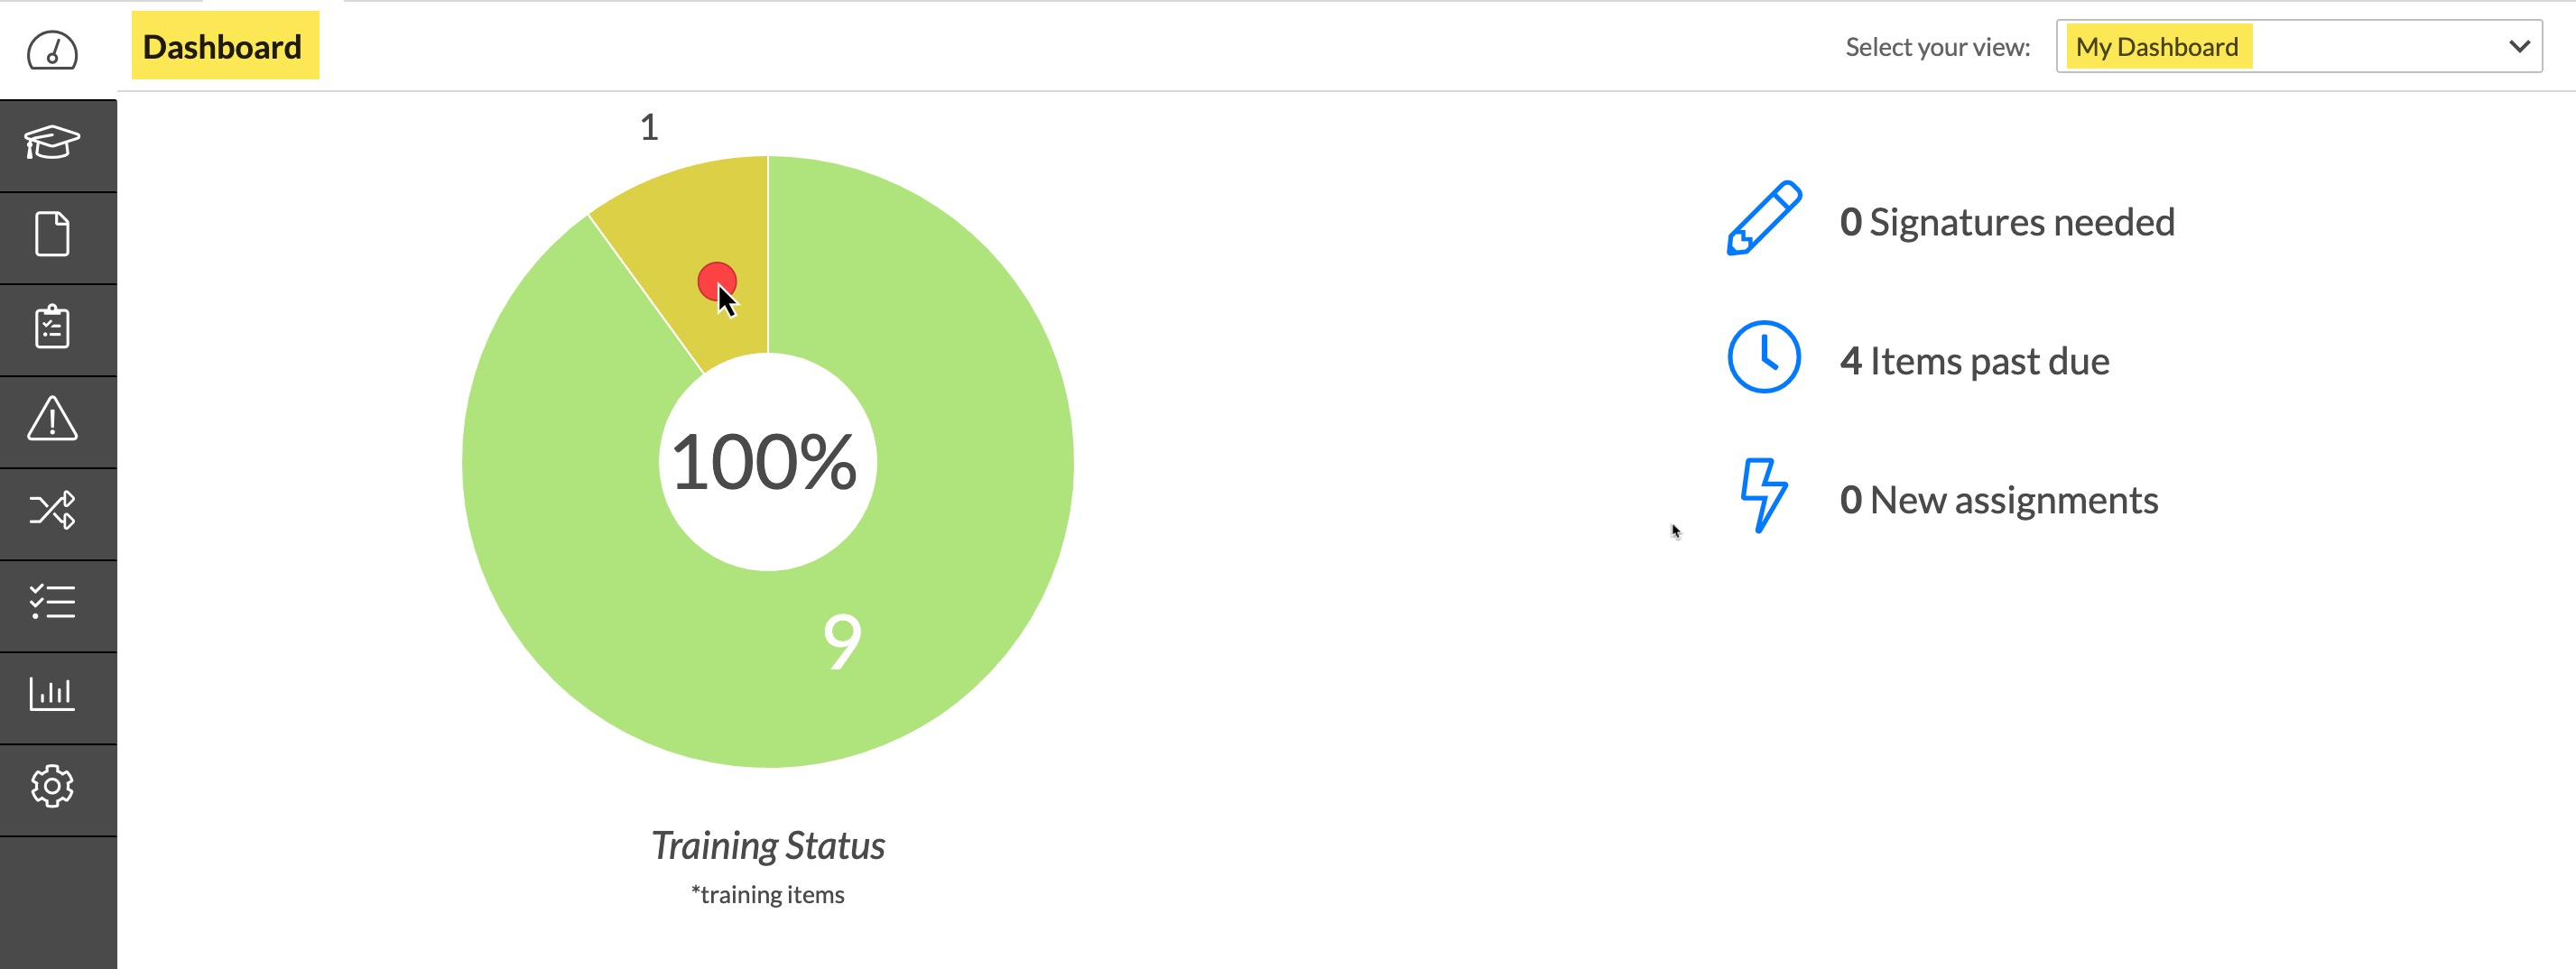
Task: Click the blue clock past due icon
Action: (x=1764, y=357)
